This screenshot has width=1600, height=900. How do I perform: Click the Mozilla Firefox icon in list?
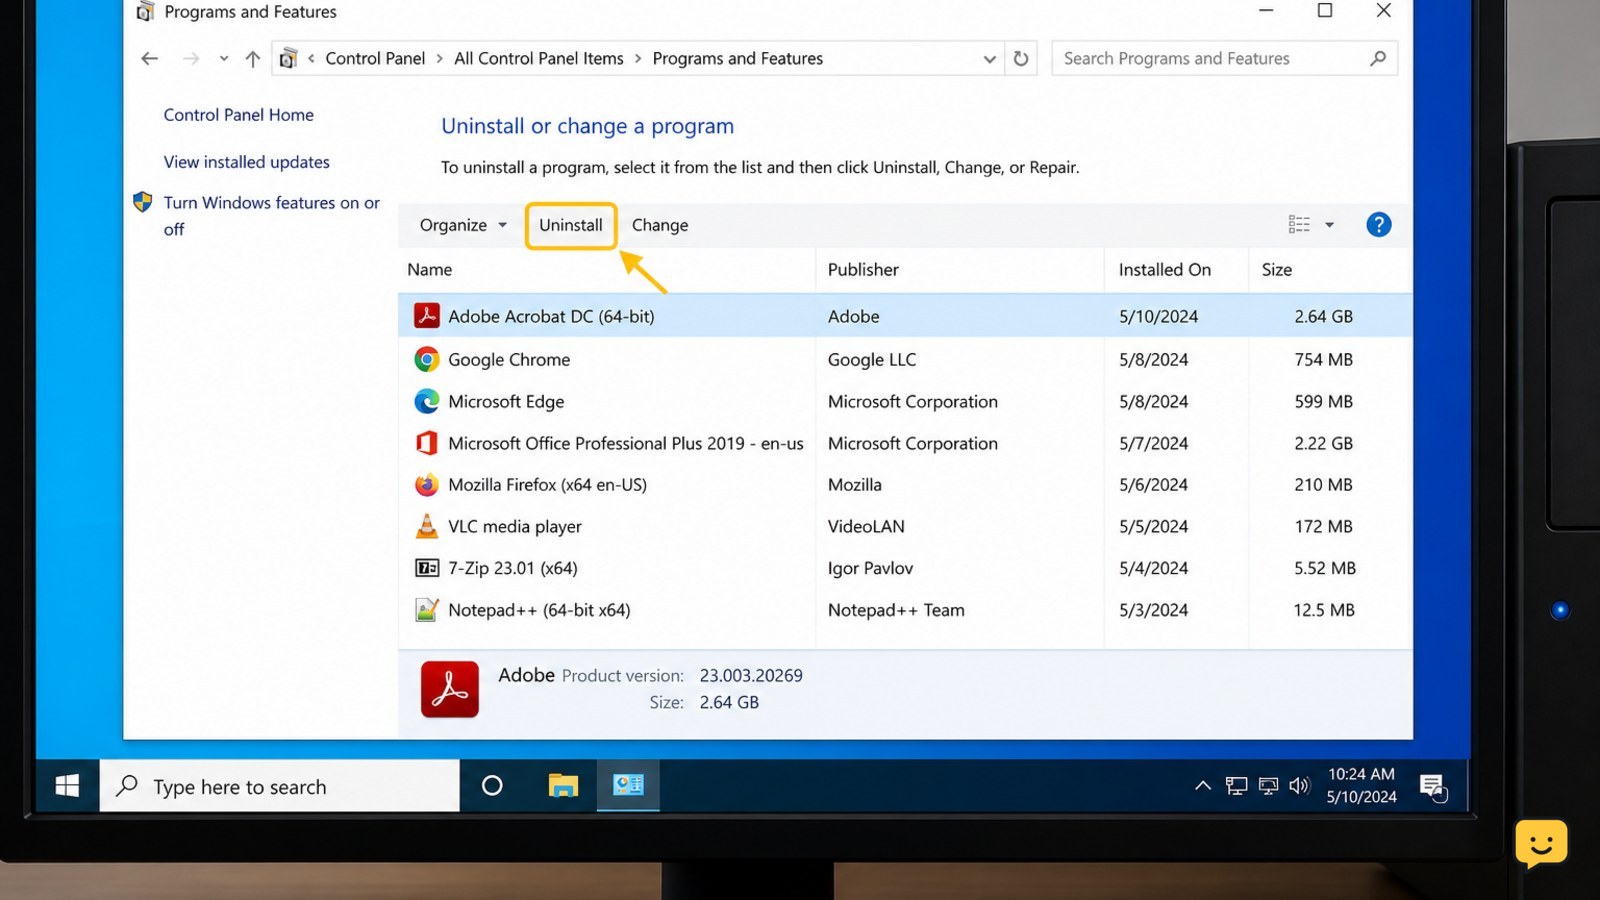427,485
